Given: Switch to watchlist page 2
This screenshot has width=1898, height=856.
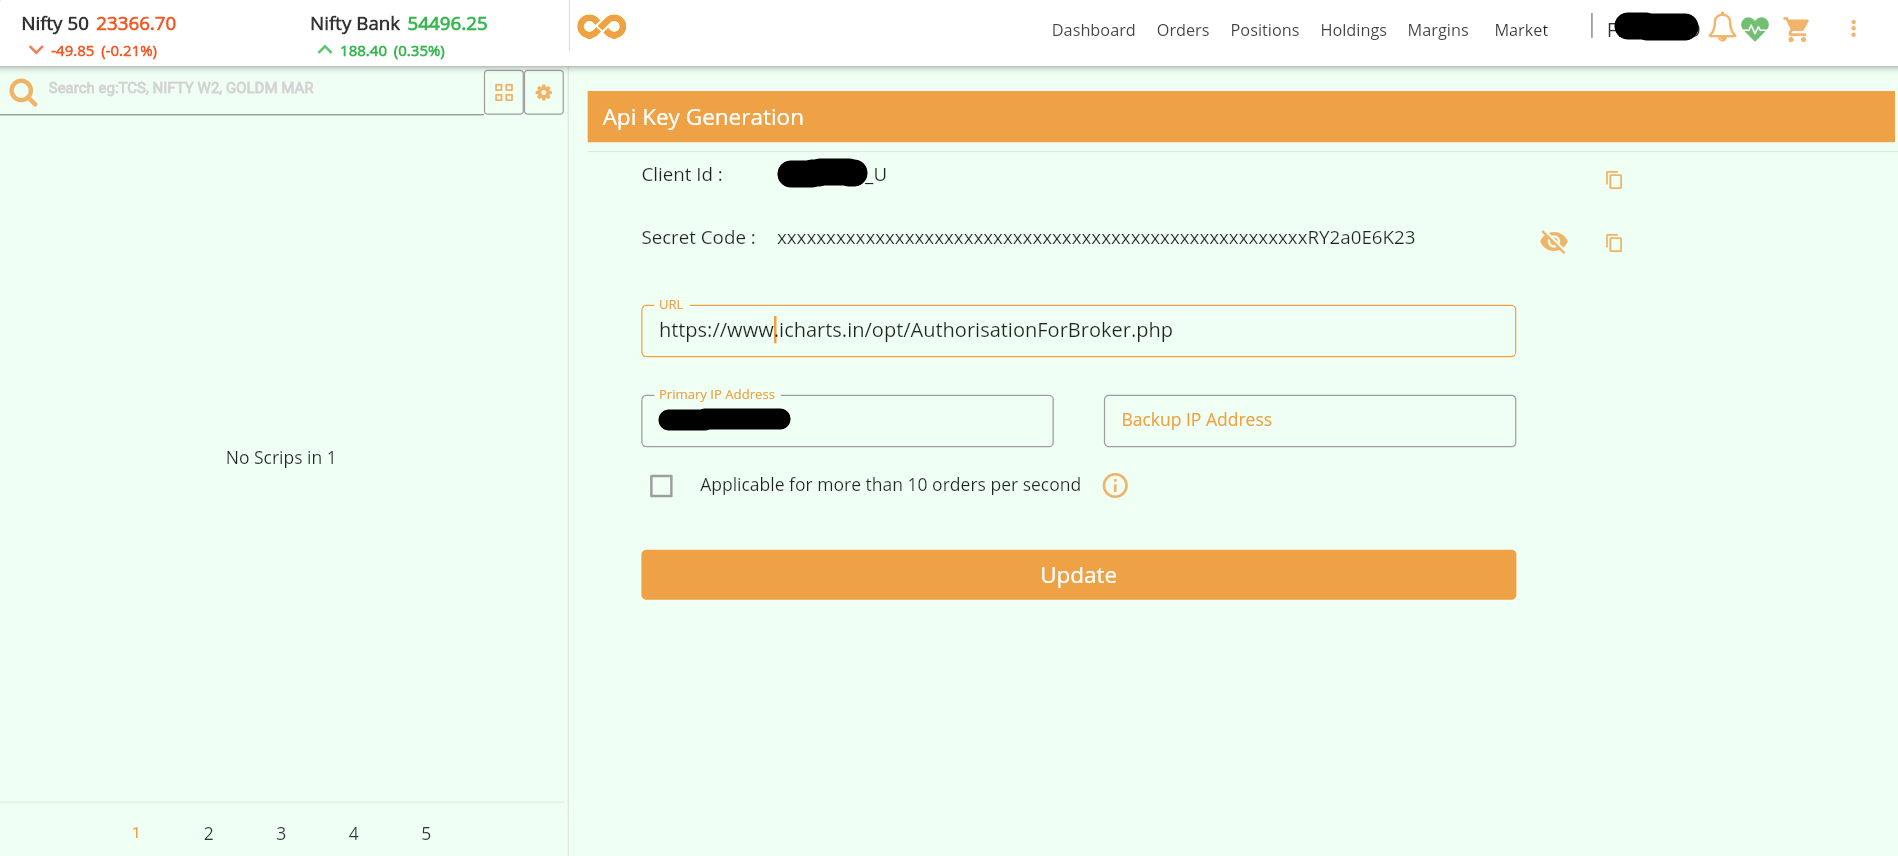Looking at the screenshot, I should (x=208, y=833).
